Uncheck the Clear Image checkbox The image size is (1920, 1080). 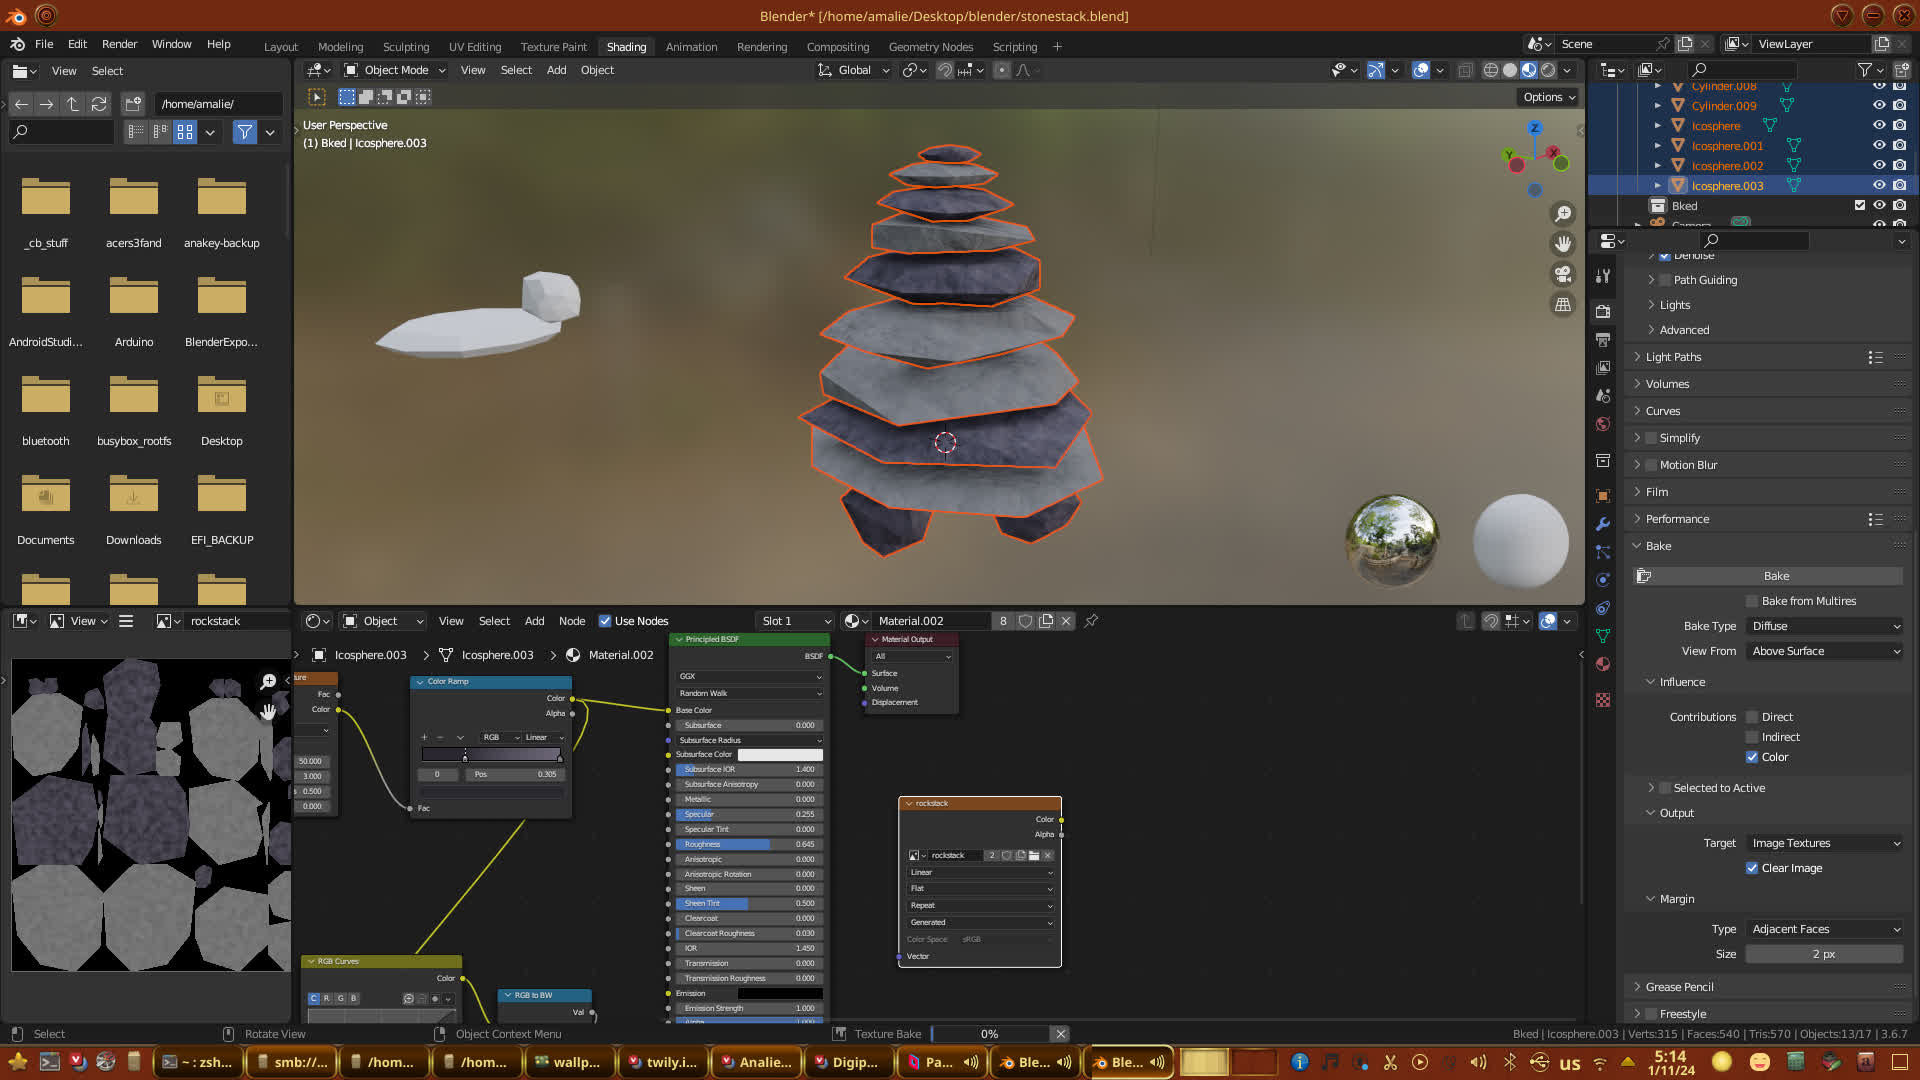1752,868
